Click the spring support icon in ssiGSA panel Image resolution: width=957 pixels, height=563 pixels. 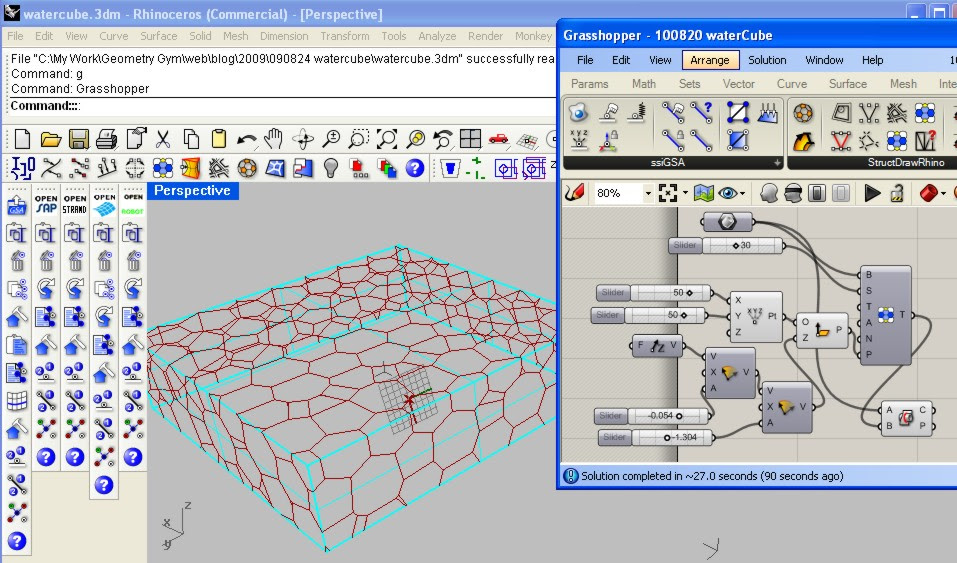pos(637,112)
